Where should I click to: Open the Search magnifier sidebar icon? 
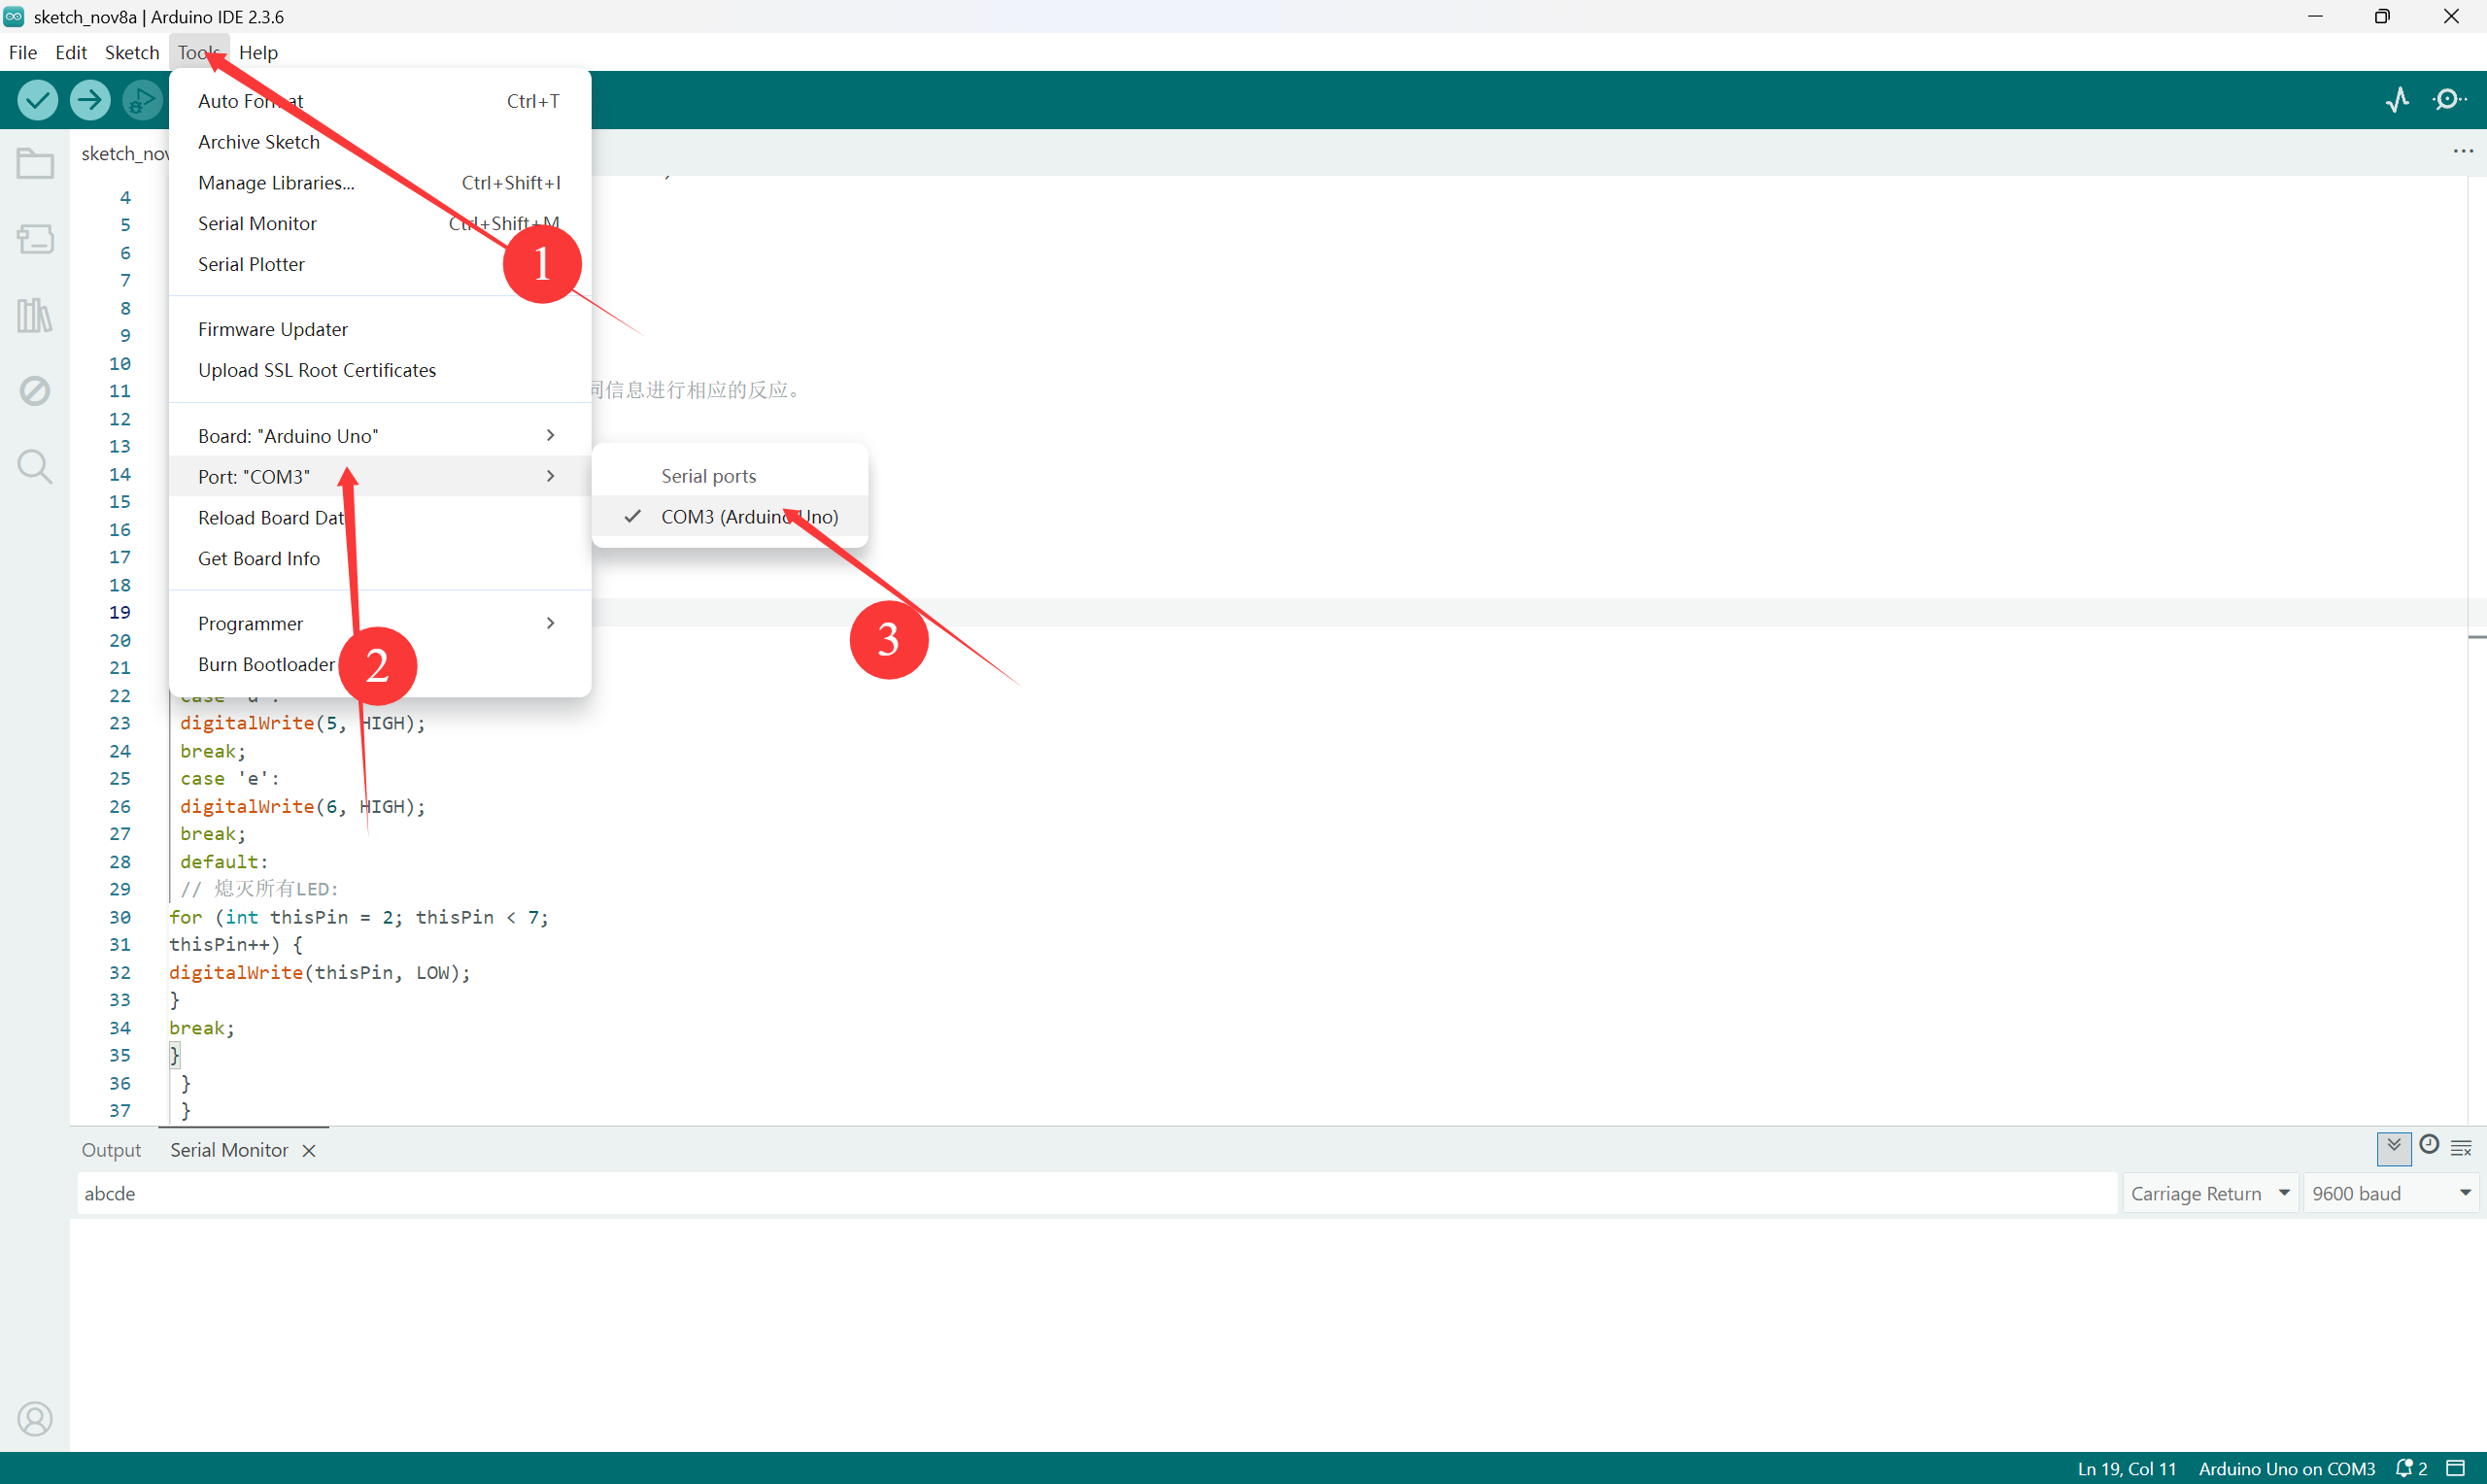pyautogui.click(x=35, y=466)
